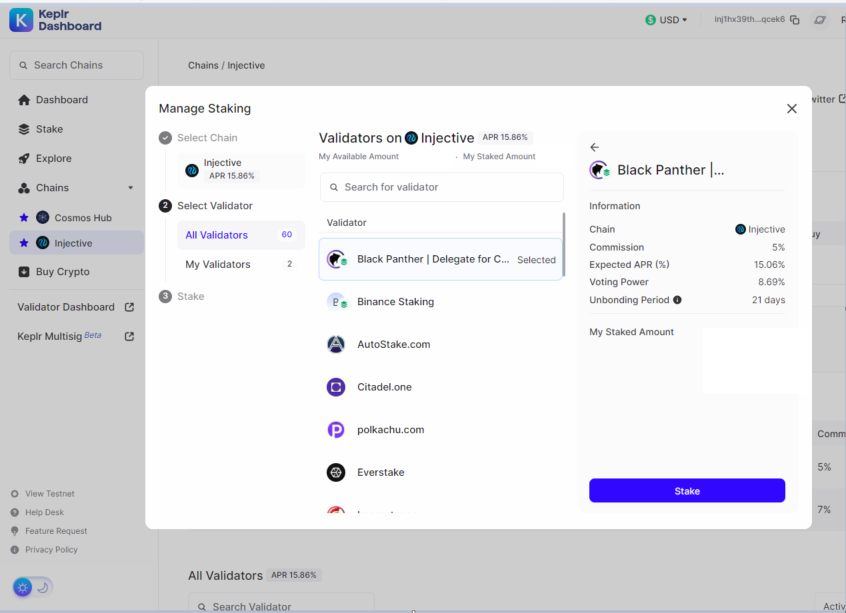Switch to the My Validators tab
This screenshot has height=613, width=846.
[241, 264]
